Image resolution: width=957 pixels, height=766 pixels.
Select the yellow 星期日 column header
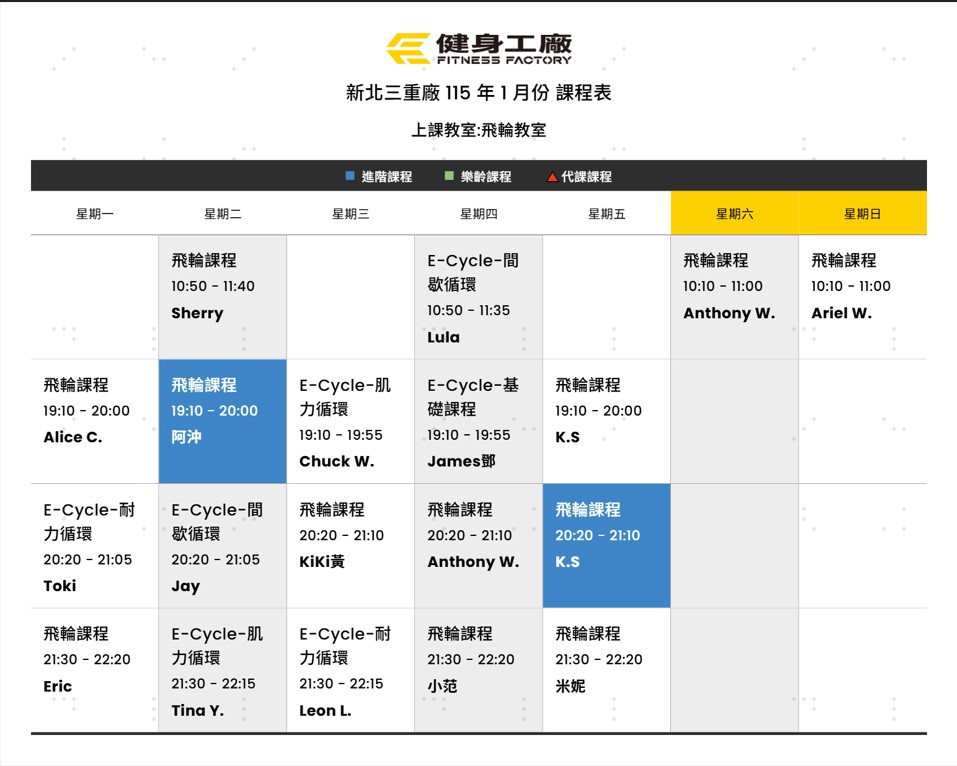coord(862,213)
